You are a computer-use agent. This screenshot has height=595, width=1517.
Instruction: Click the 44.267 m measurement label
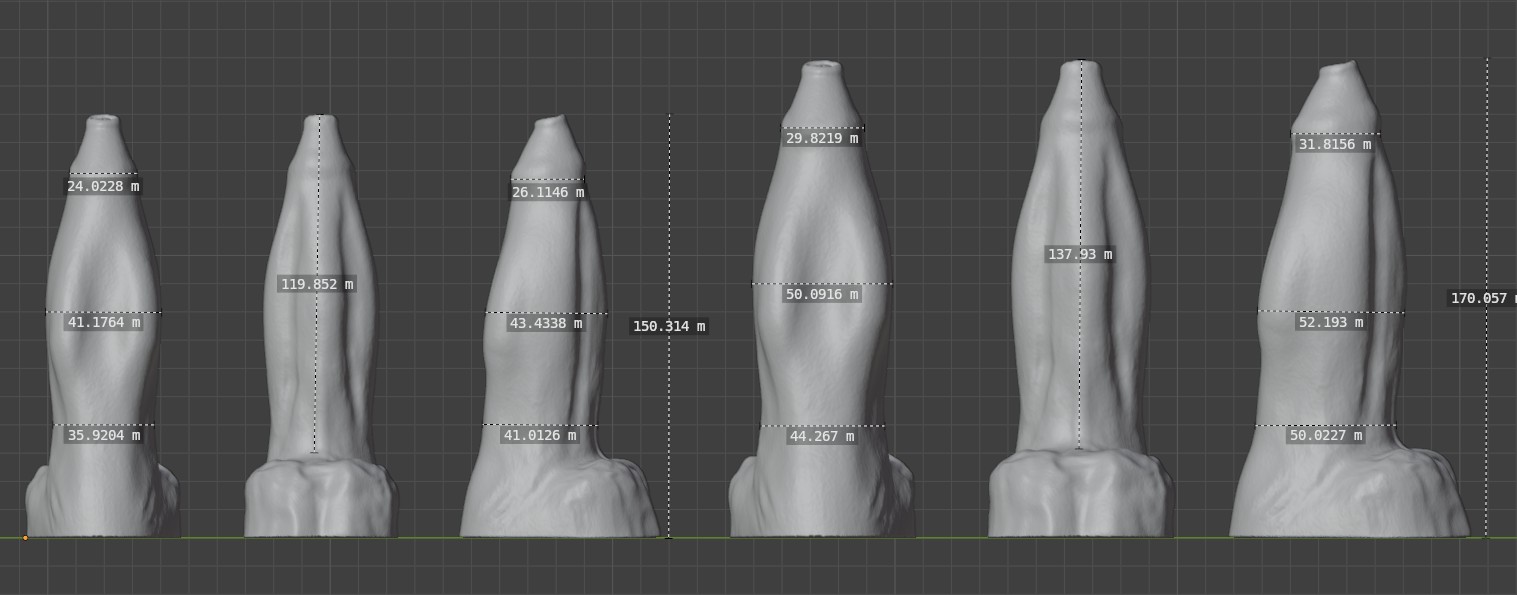pyautogui.click(x=821, y=436)
